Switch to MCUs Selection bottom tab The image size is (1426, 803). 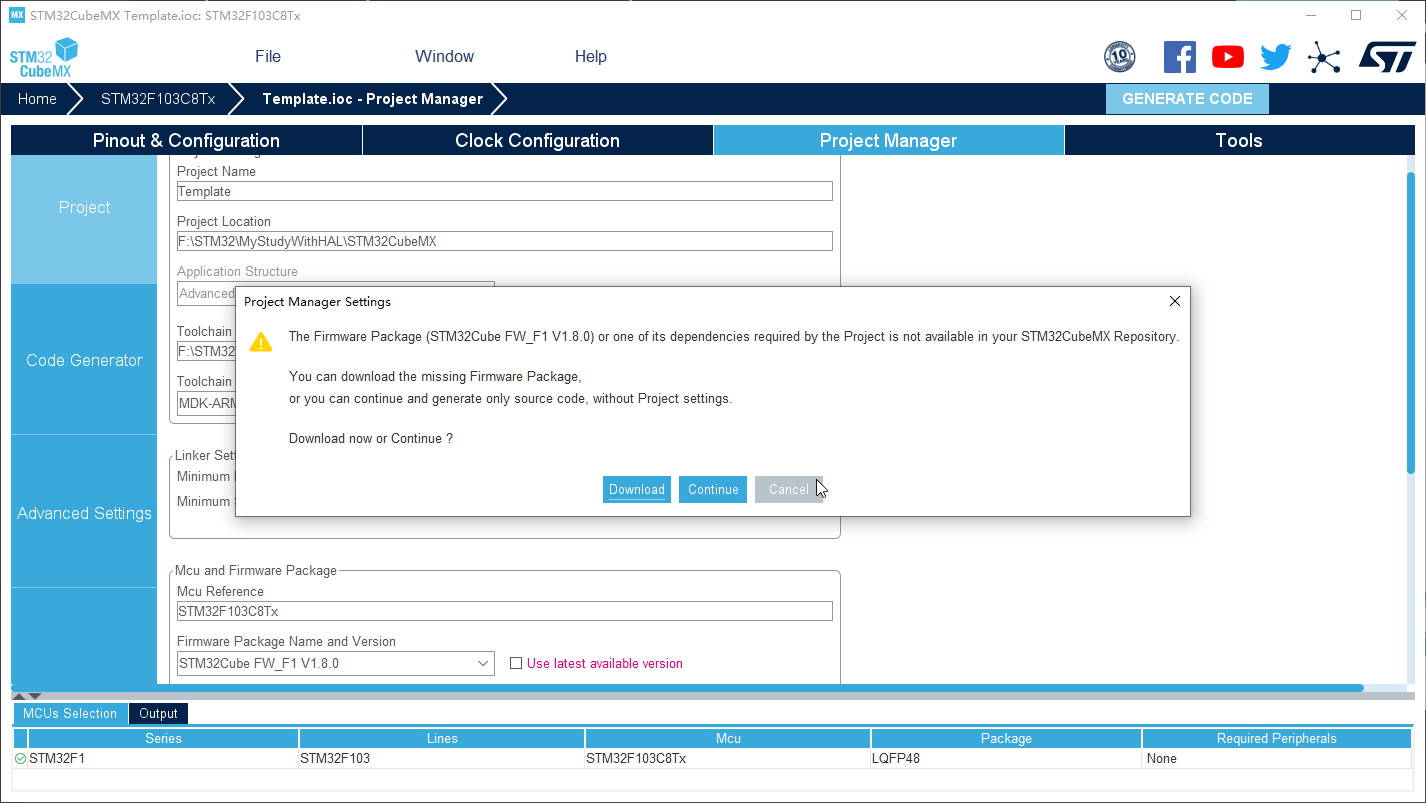click(x=70, y=713)
